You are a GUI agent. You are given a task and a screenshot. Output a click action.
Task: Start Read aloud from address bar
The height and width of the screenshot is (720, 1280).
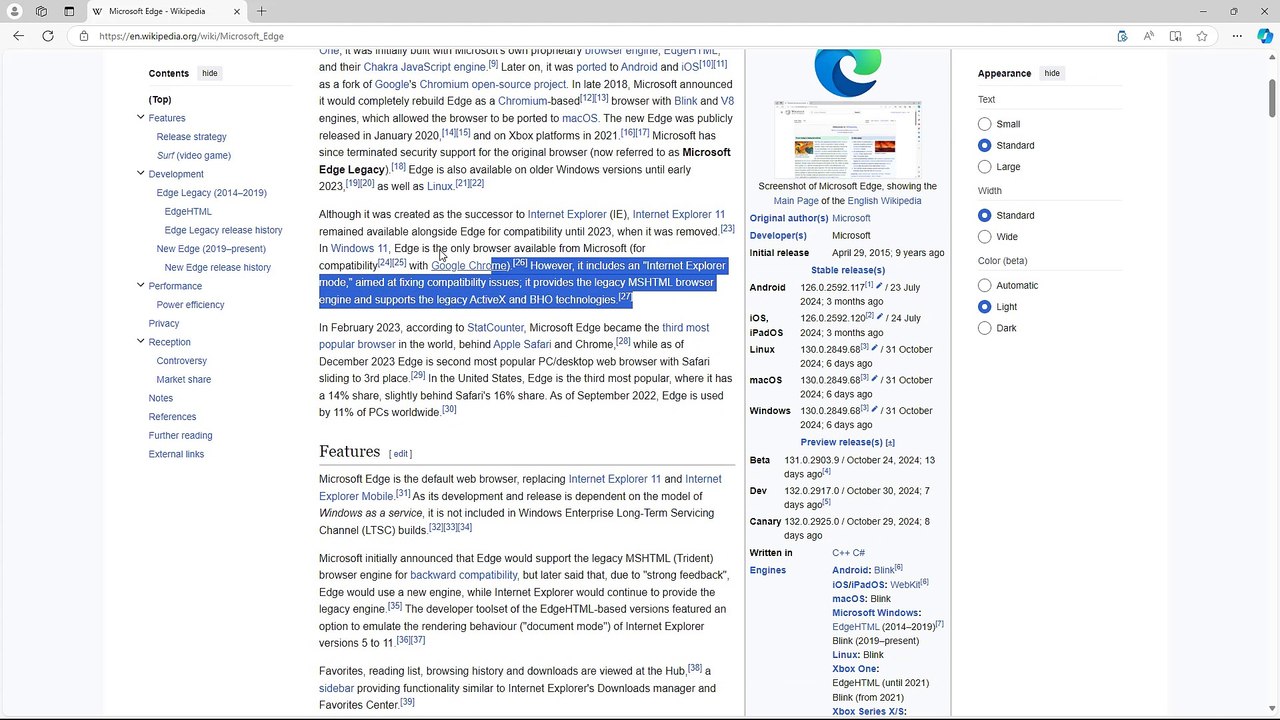pos(1149,36)
